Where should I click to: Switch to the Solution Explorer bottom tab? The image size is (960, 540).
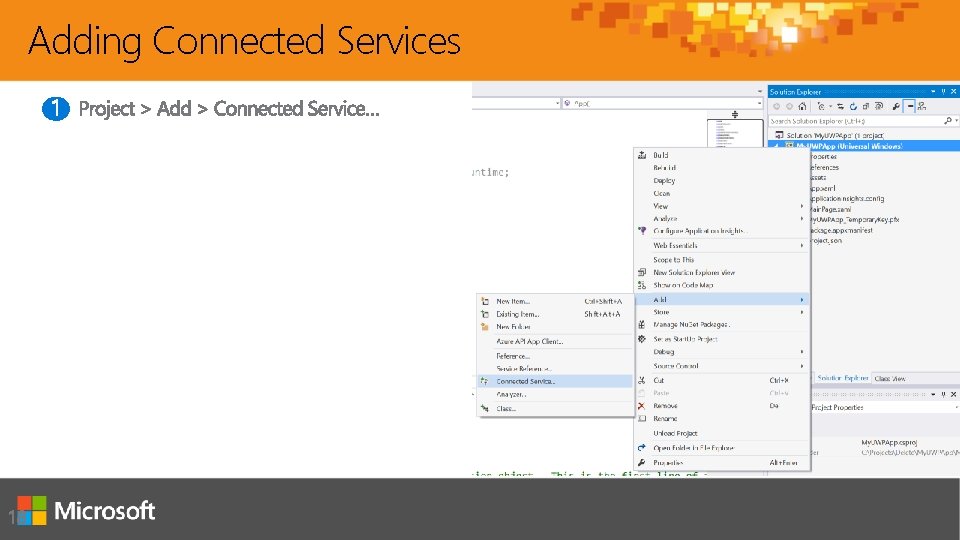tap(842, 378)
